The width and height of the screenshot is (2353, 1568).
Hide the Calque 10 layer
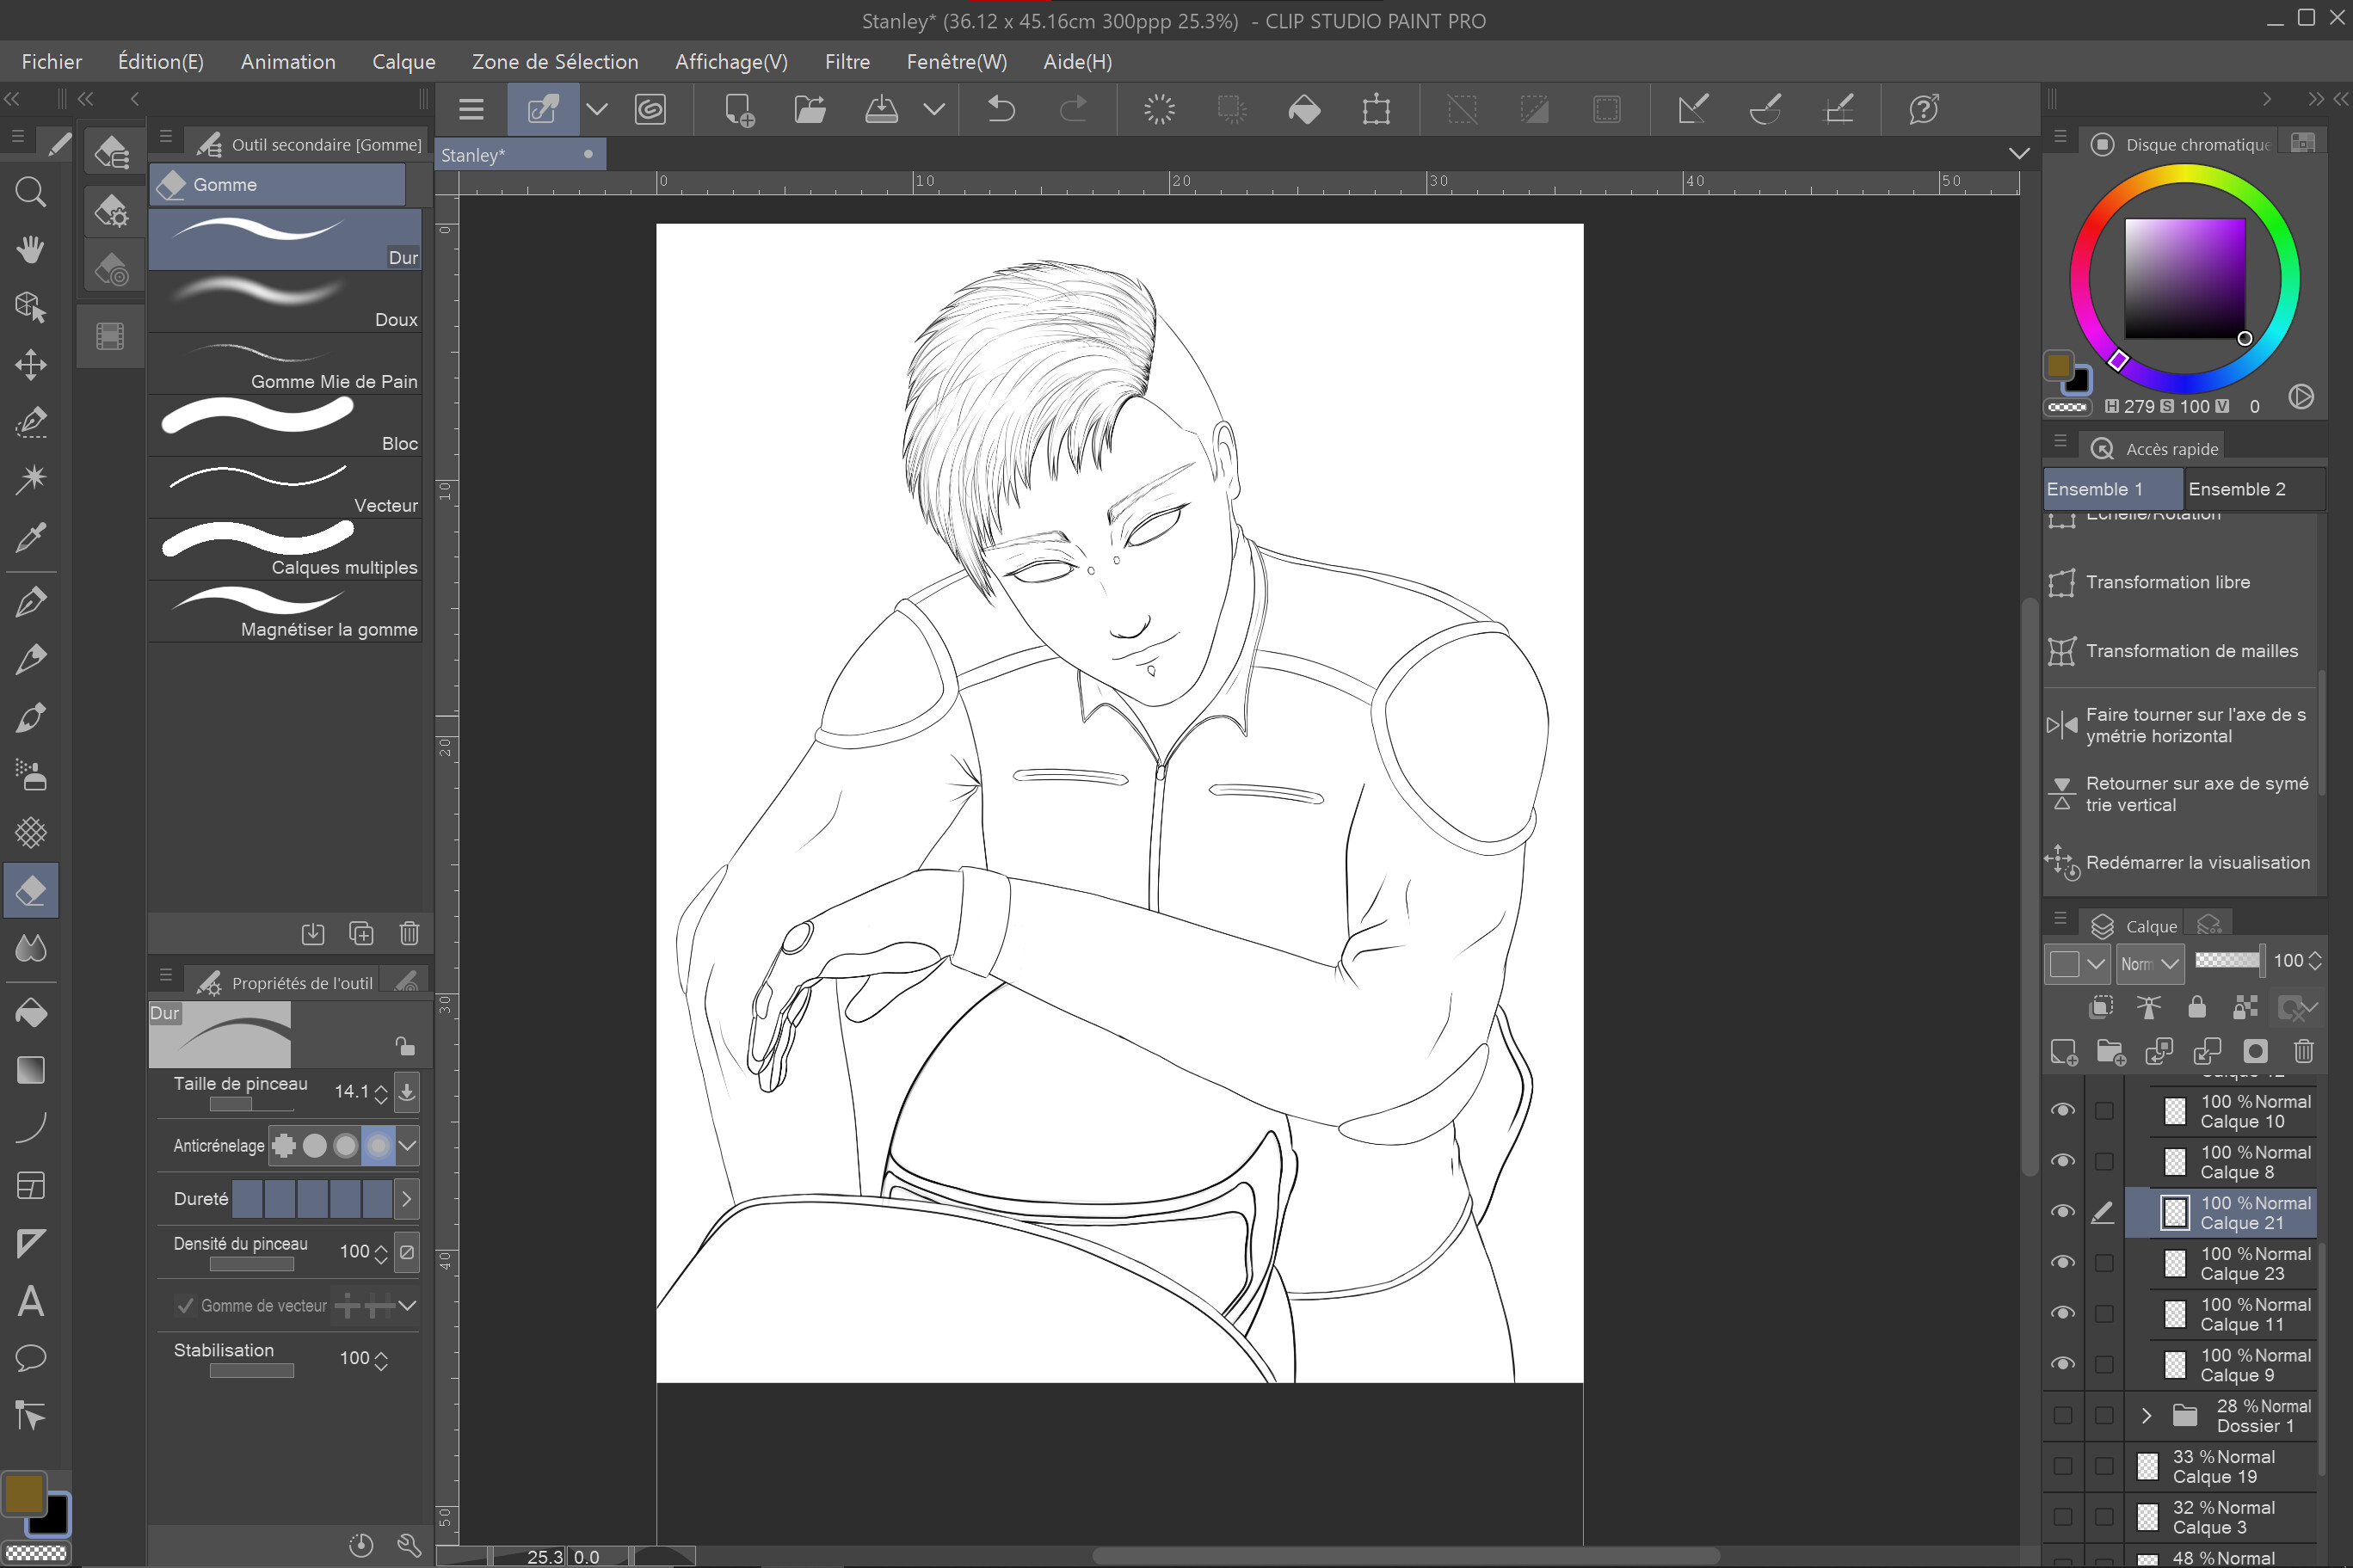2062,1111
